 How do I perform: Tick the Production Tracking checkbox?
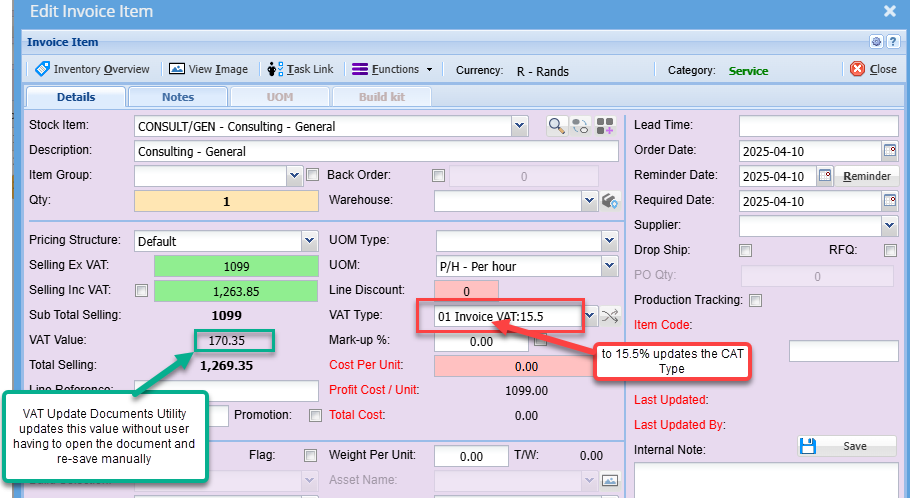[x=756, y=300]
